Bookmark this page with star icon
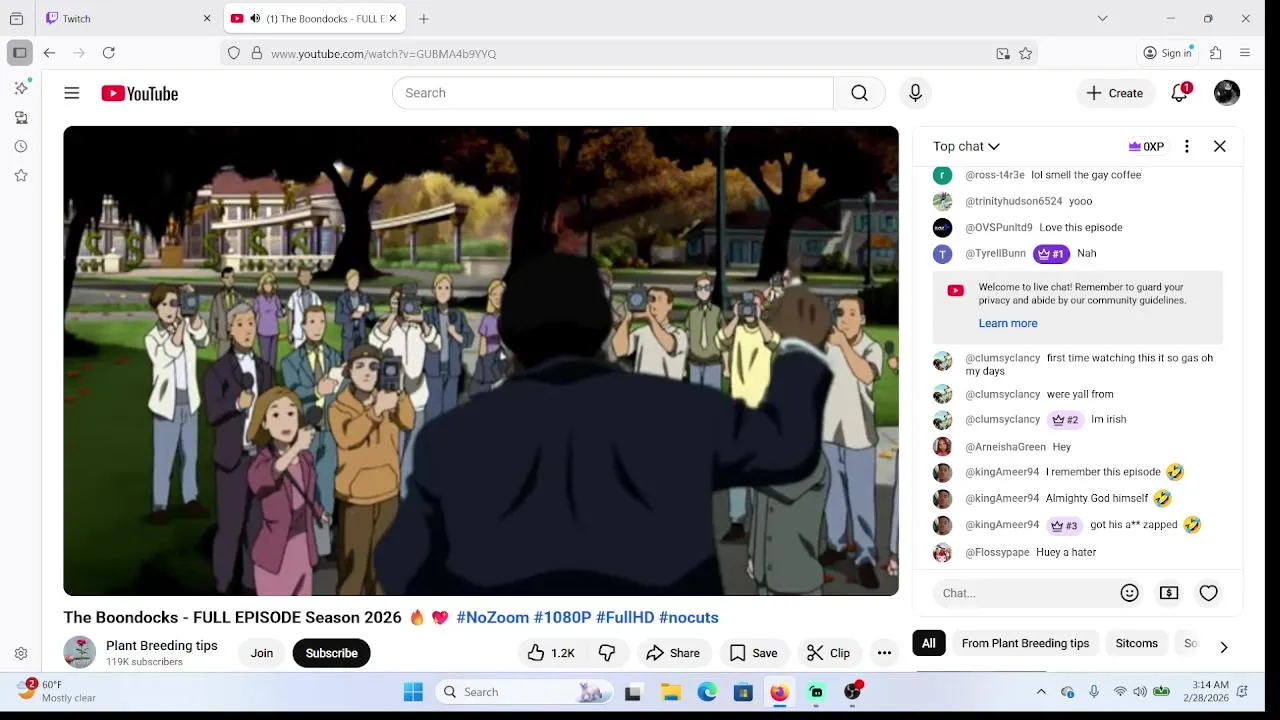 coord(1025,53)
